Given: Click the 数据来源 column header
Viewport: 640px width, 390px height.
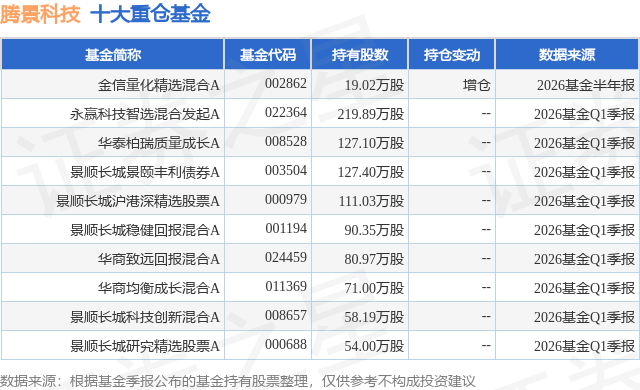Looking at the screenshot, I should pos(567,55).
